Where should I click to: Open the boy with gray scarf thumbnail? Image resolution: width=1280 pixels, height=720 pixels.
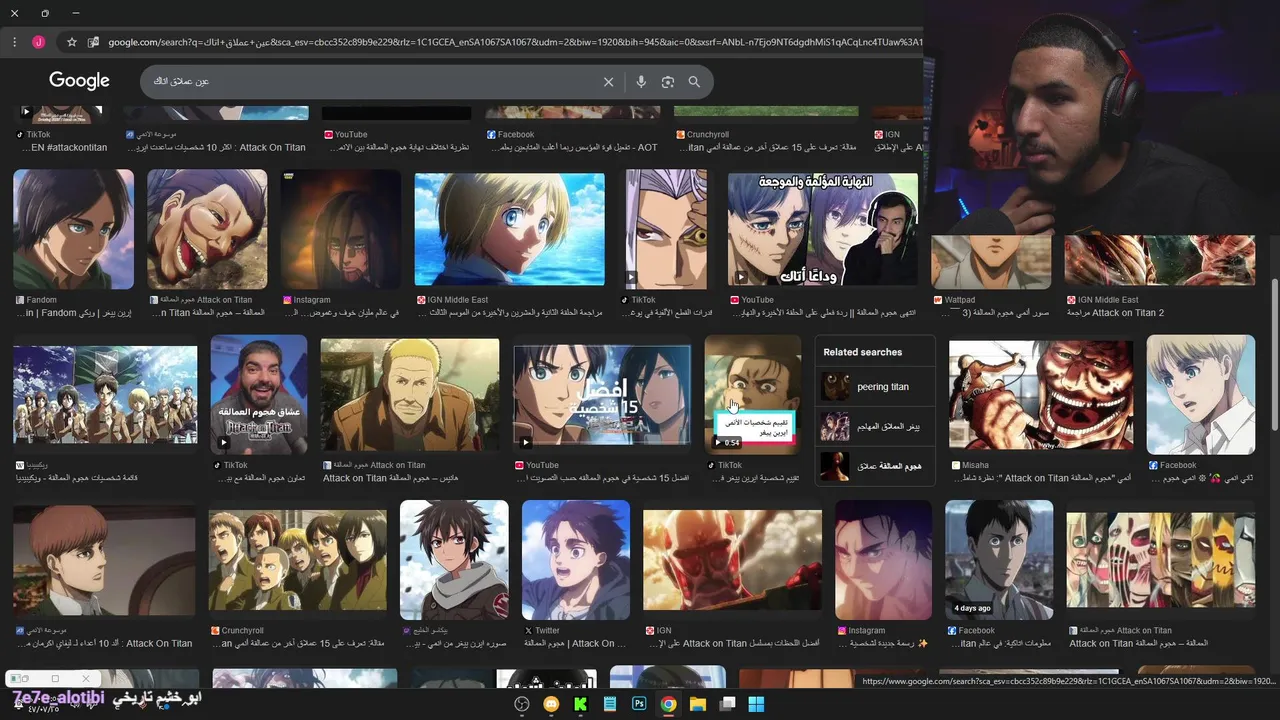point(454,560)
